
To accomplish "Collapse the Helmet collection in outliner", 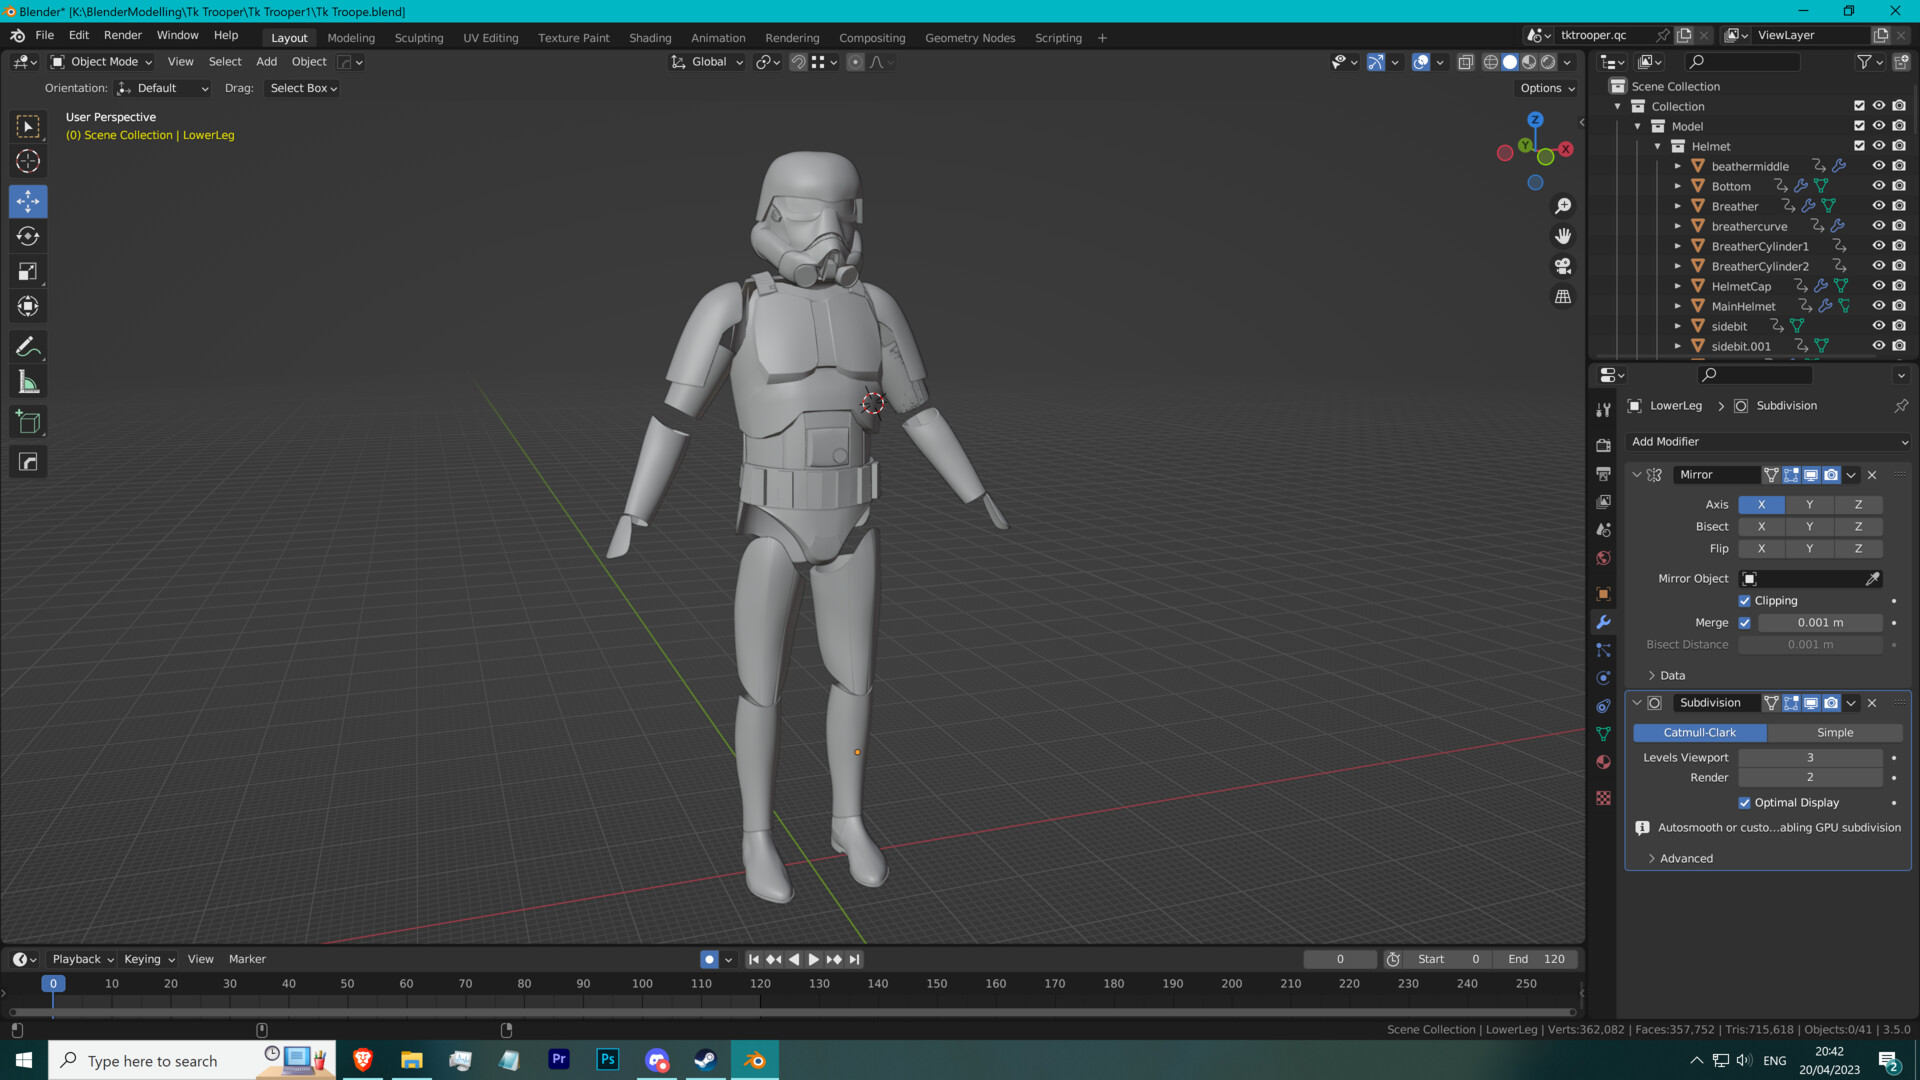I will pos(1657,146).
